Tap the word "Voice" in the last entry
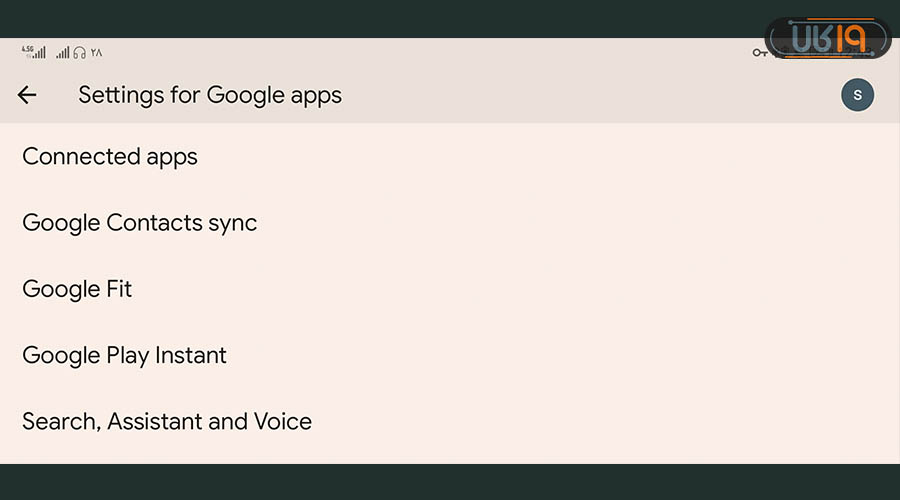This screenshot has height=500, width=900. pos(283,421)
